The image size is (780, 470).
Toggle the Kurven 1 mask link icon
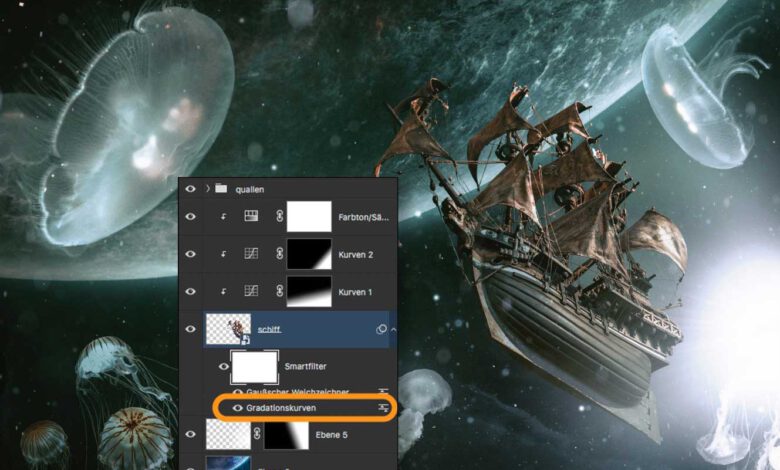[280, 291]
